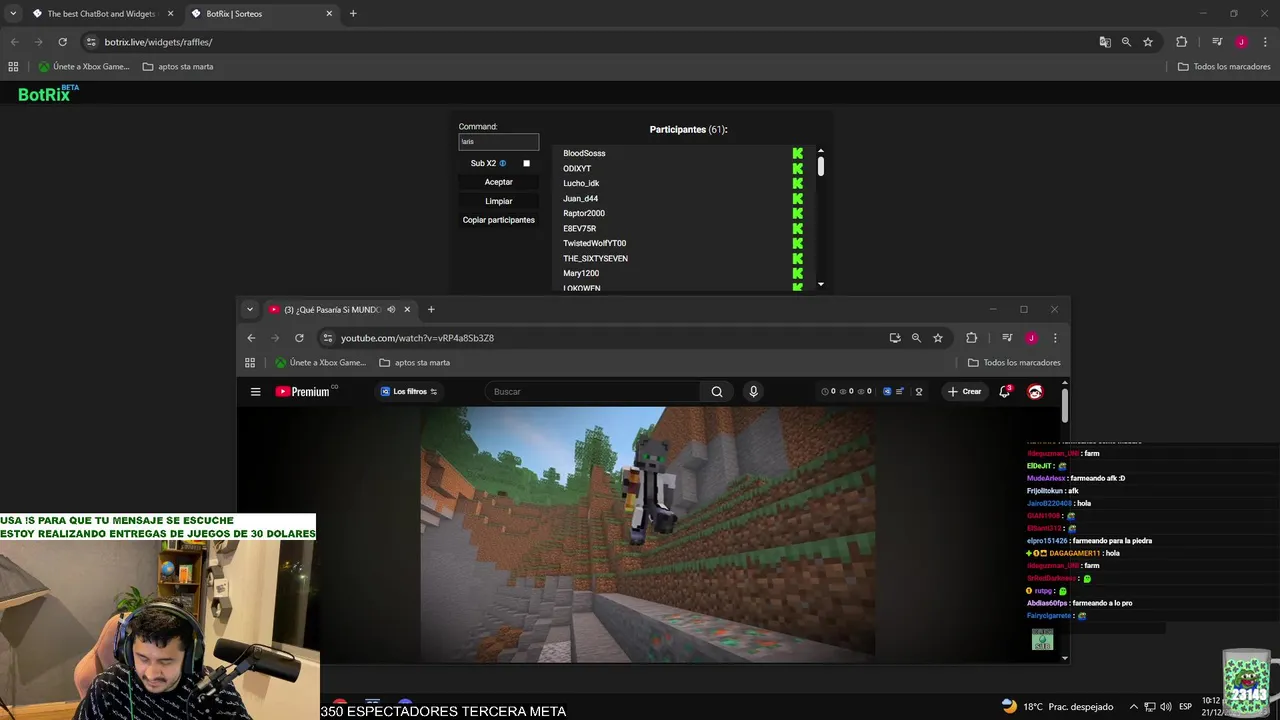Reload the BotRix page
The height and width of the screenshot is (720, 1280).
(62, 42)
